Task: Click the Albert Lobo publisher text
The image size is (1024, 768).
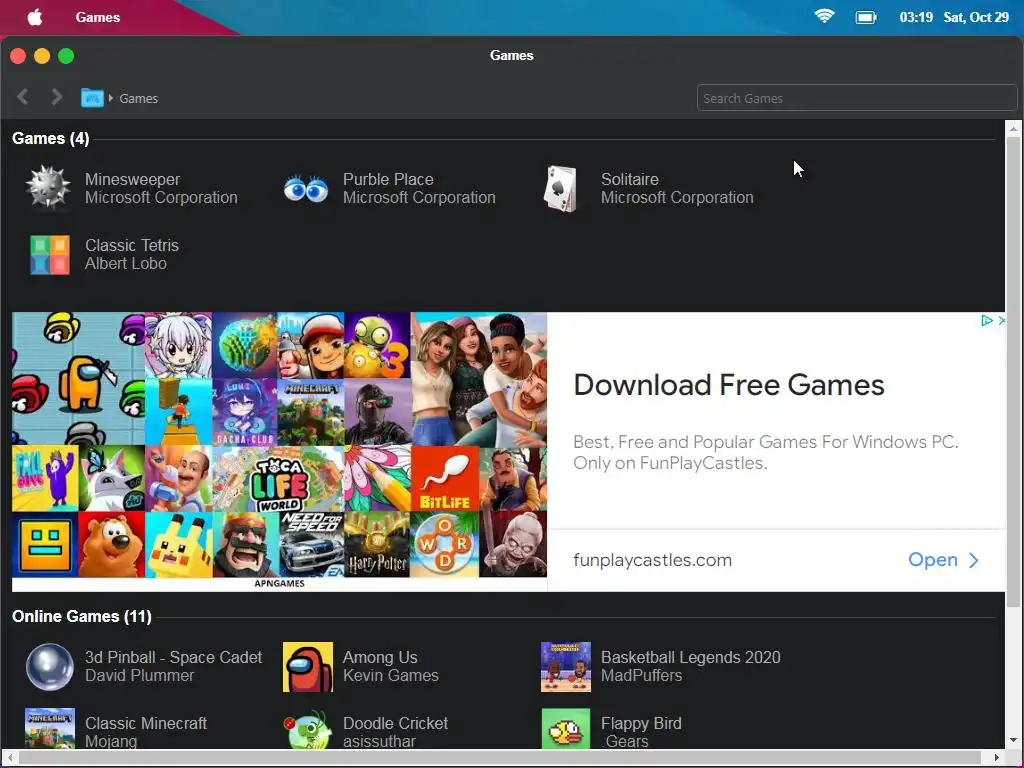Action: 126,263
